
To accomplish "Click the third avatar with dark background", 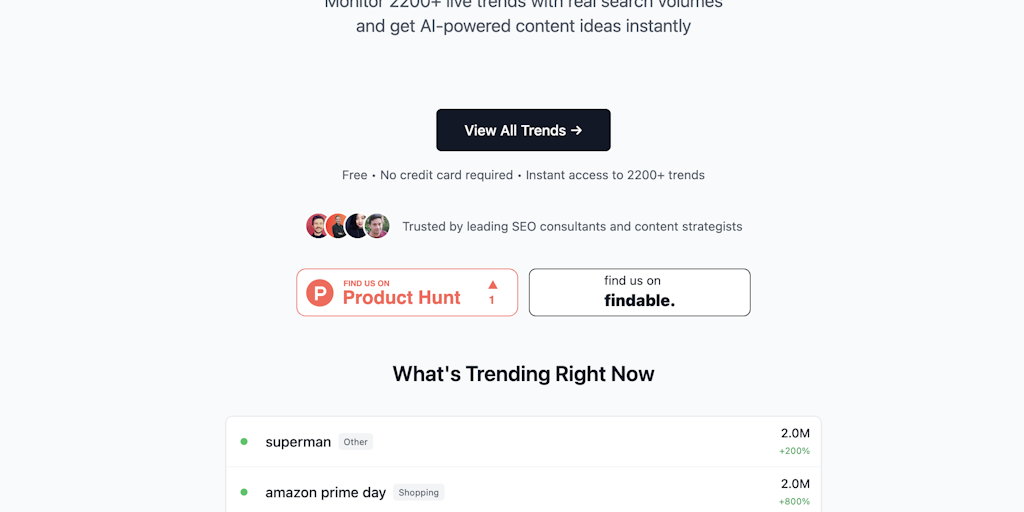I will [x=357, y=226].
